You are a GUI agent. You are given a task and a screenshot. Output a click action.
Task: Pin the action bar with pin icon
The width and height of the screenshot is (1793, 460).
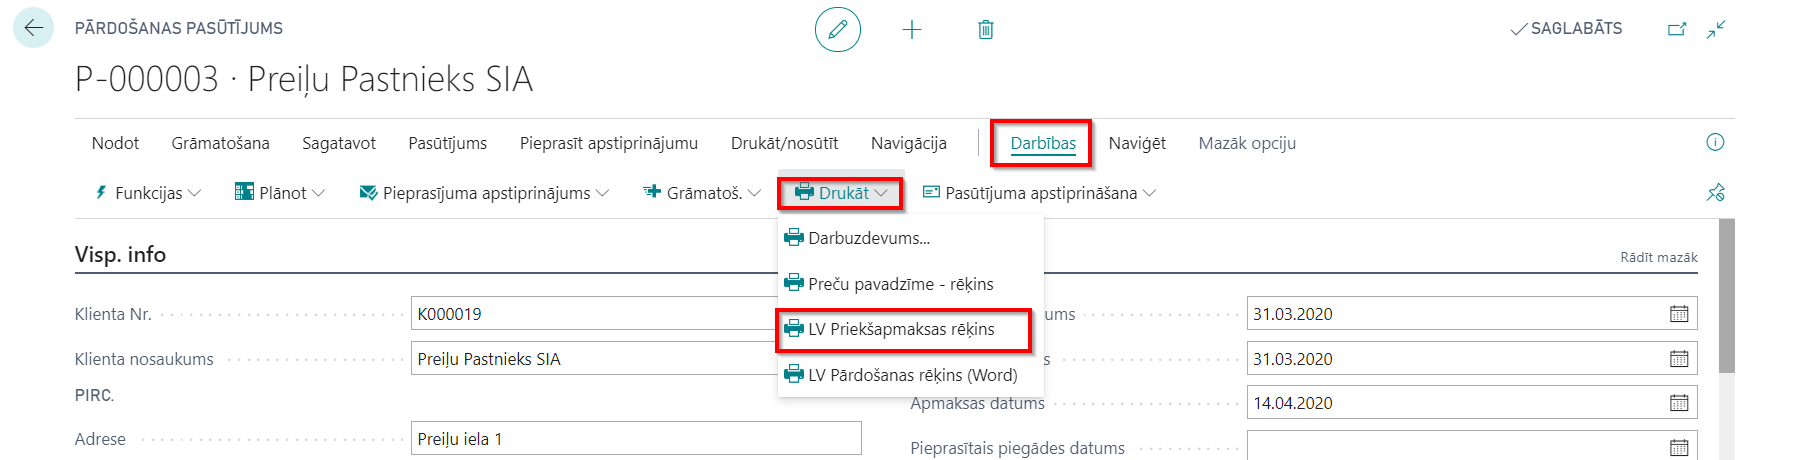1716,192
